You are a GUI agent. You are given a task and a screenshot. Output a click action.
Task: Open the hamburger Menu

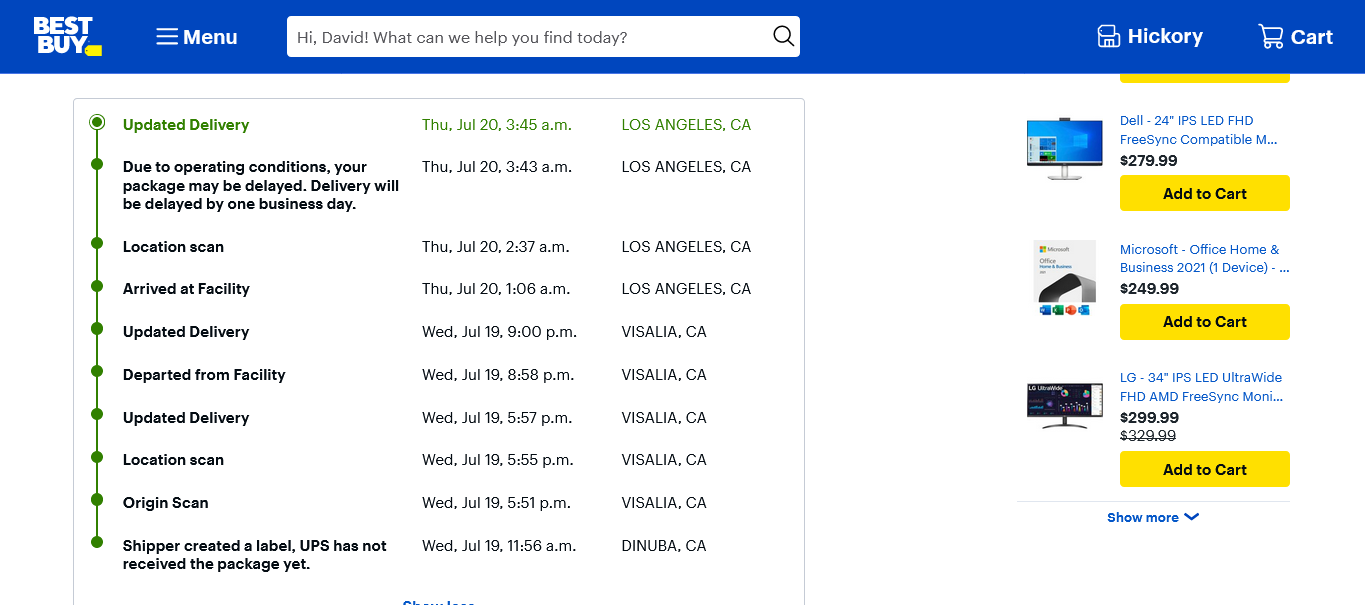(197, 37)
